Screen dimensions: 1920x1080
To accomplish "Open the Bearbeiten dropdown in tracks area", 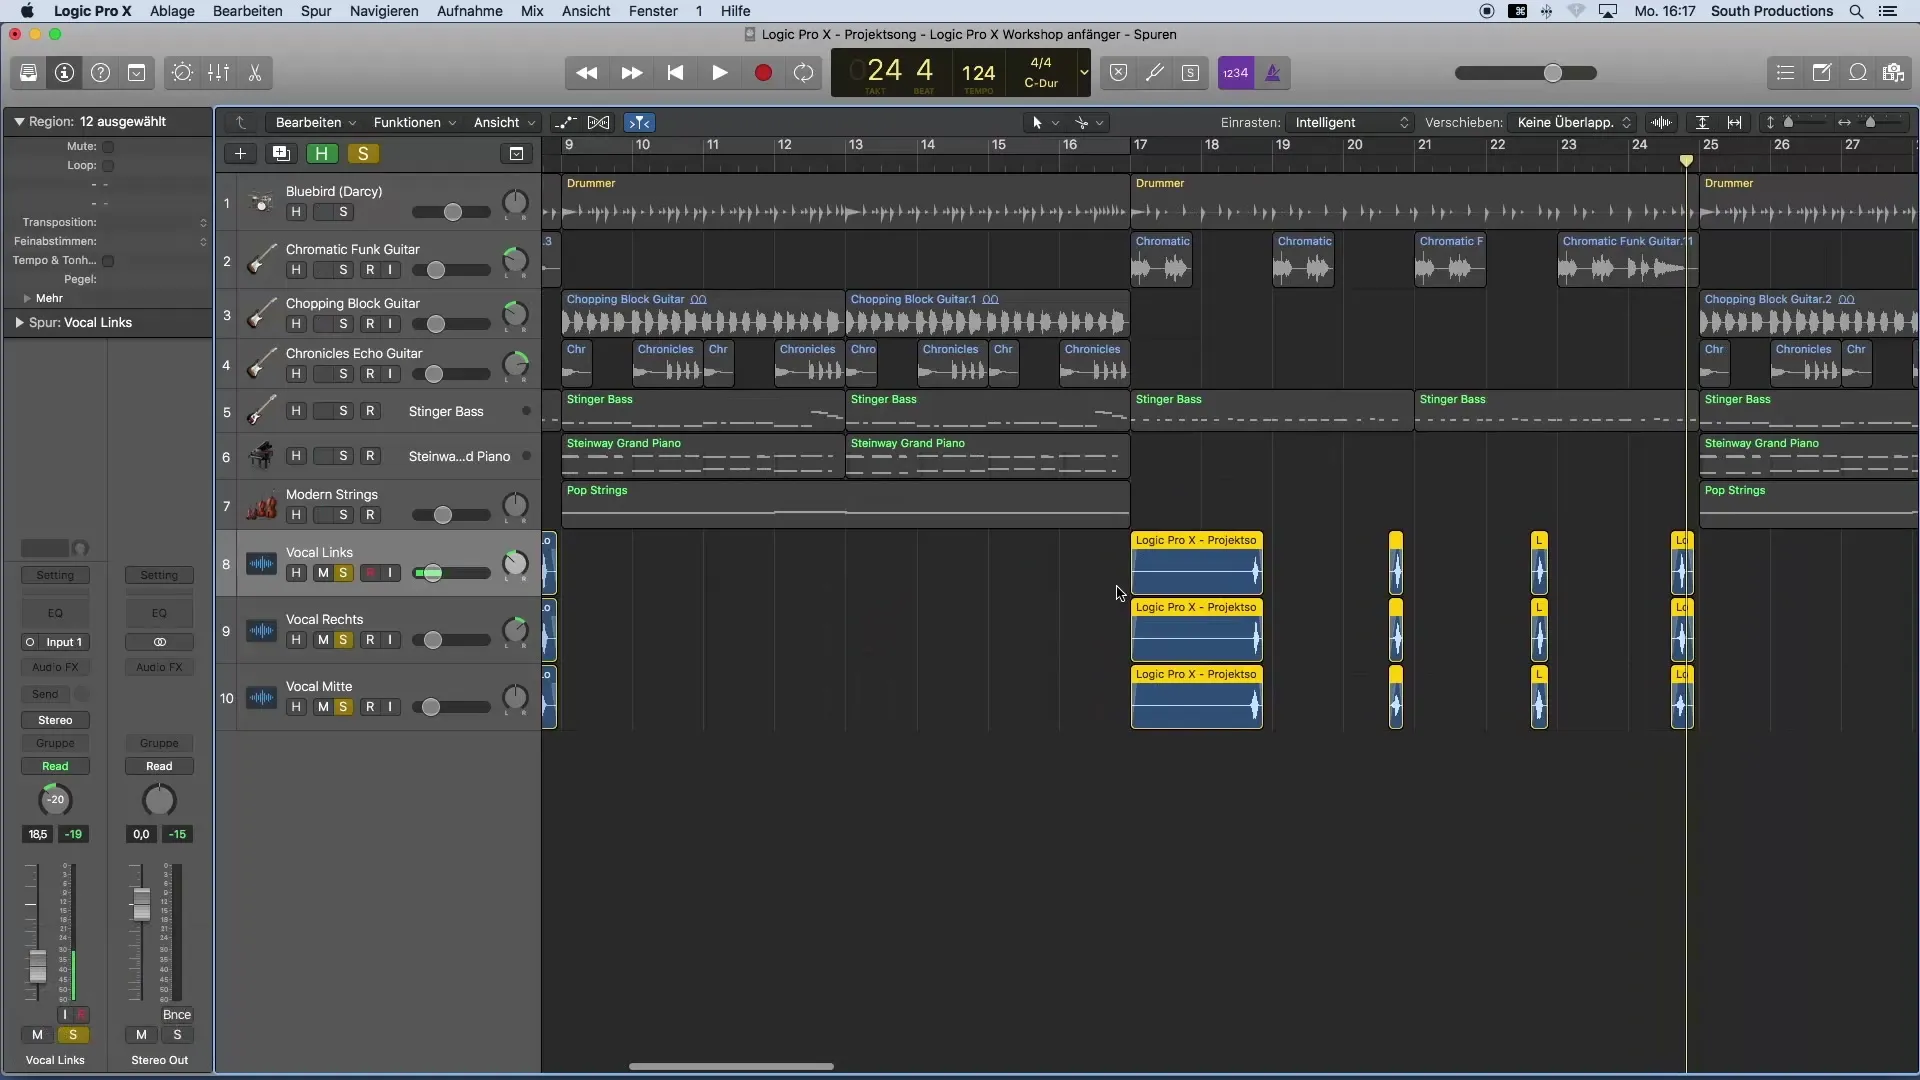I will click(x=315, y=123).
